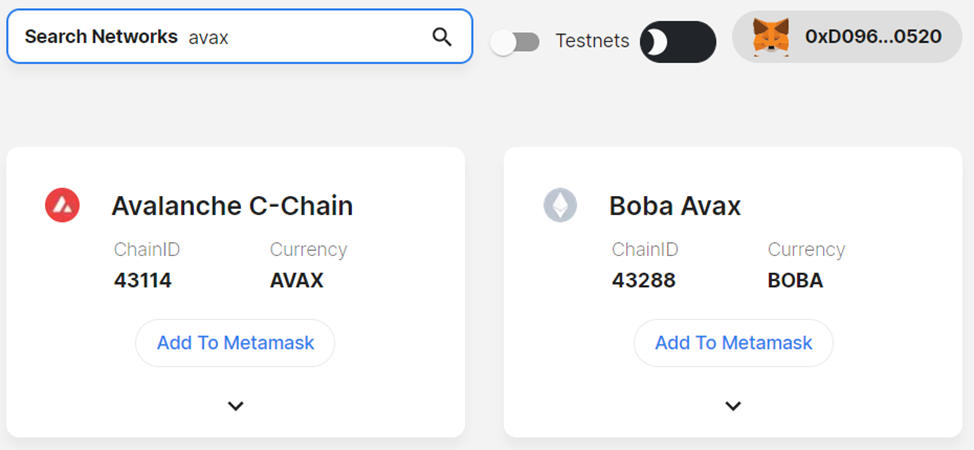Click the BOBA currency value
This screenshot has height=450, width=974.
(795, 281)
